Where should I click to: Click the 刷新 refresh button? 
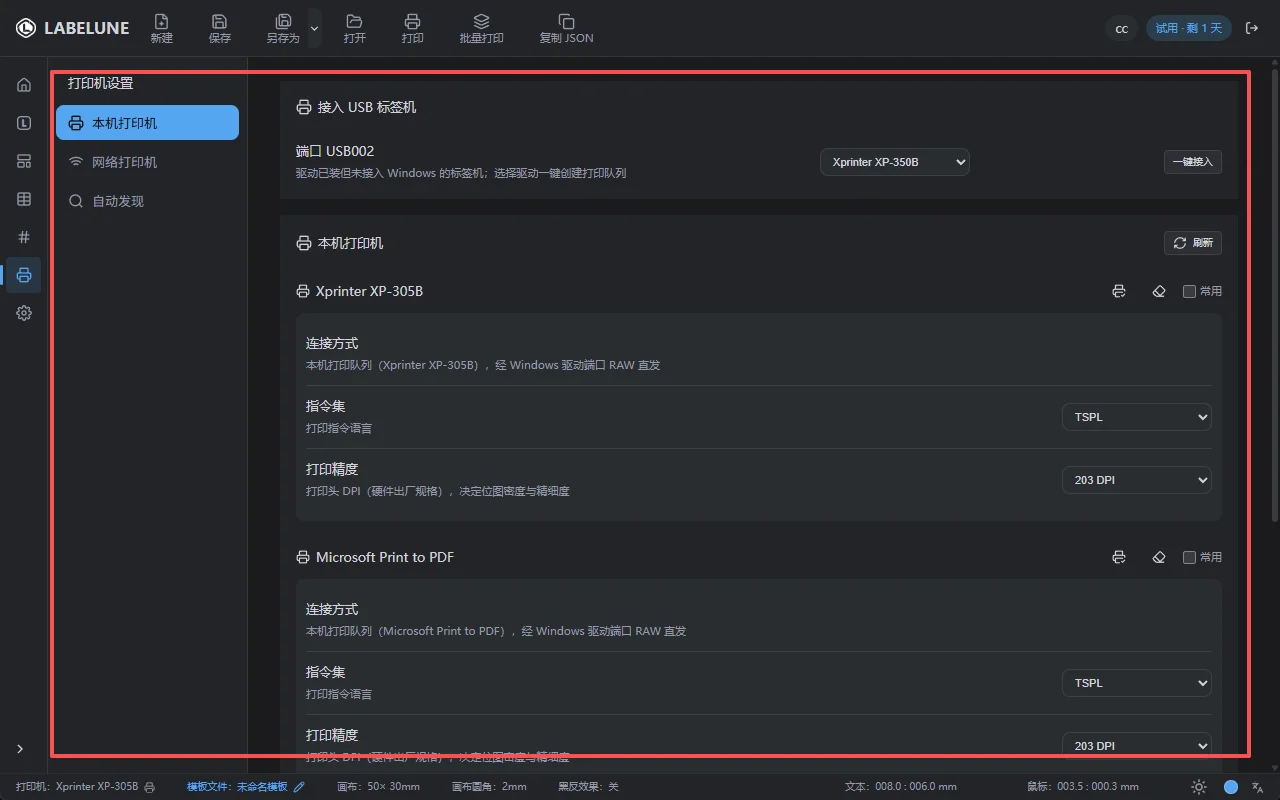(1193, 243)
